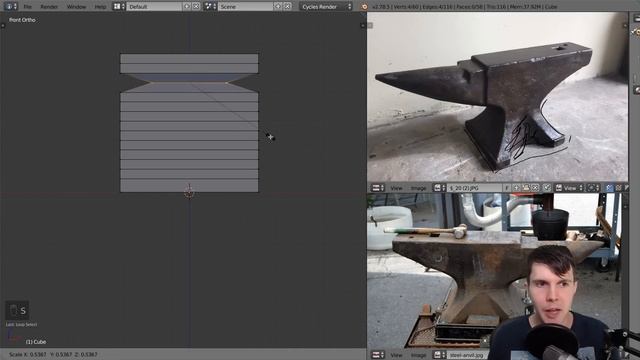Add a new scene with the plus icon

pyautogui.click(x=278, y=7)
